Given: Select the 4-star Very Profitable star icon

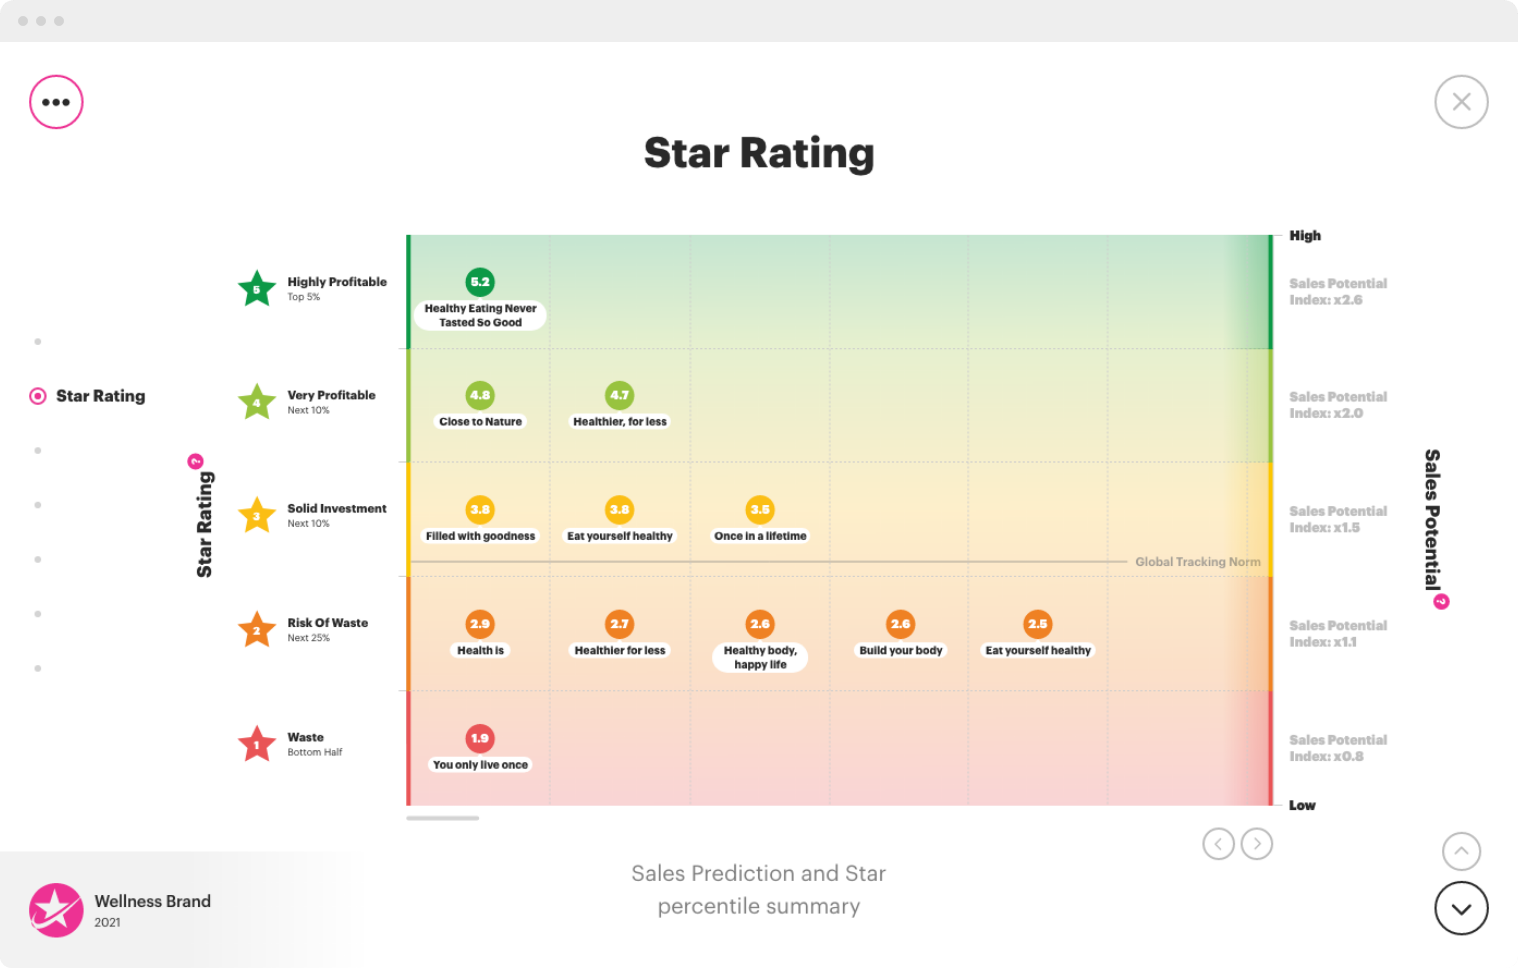Looking at the screenshot, I should tap(256, 402).
